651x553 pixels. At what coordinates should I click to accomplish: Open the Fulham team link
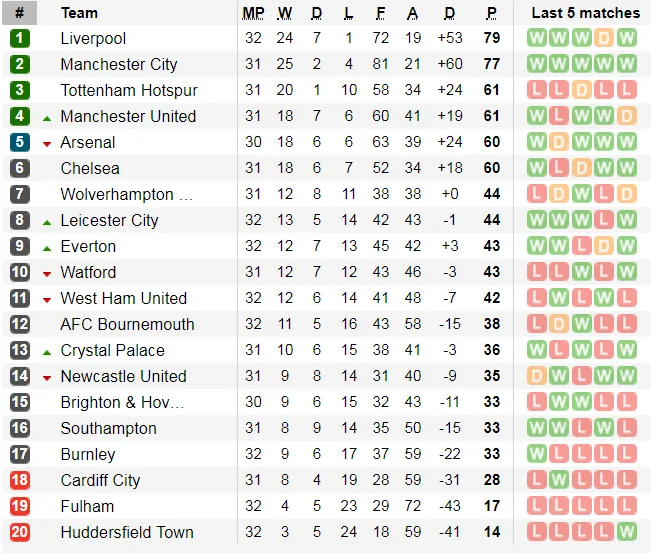87,506
